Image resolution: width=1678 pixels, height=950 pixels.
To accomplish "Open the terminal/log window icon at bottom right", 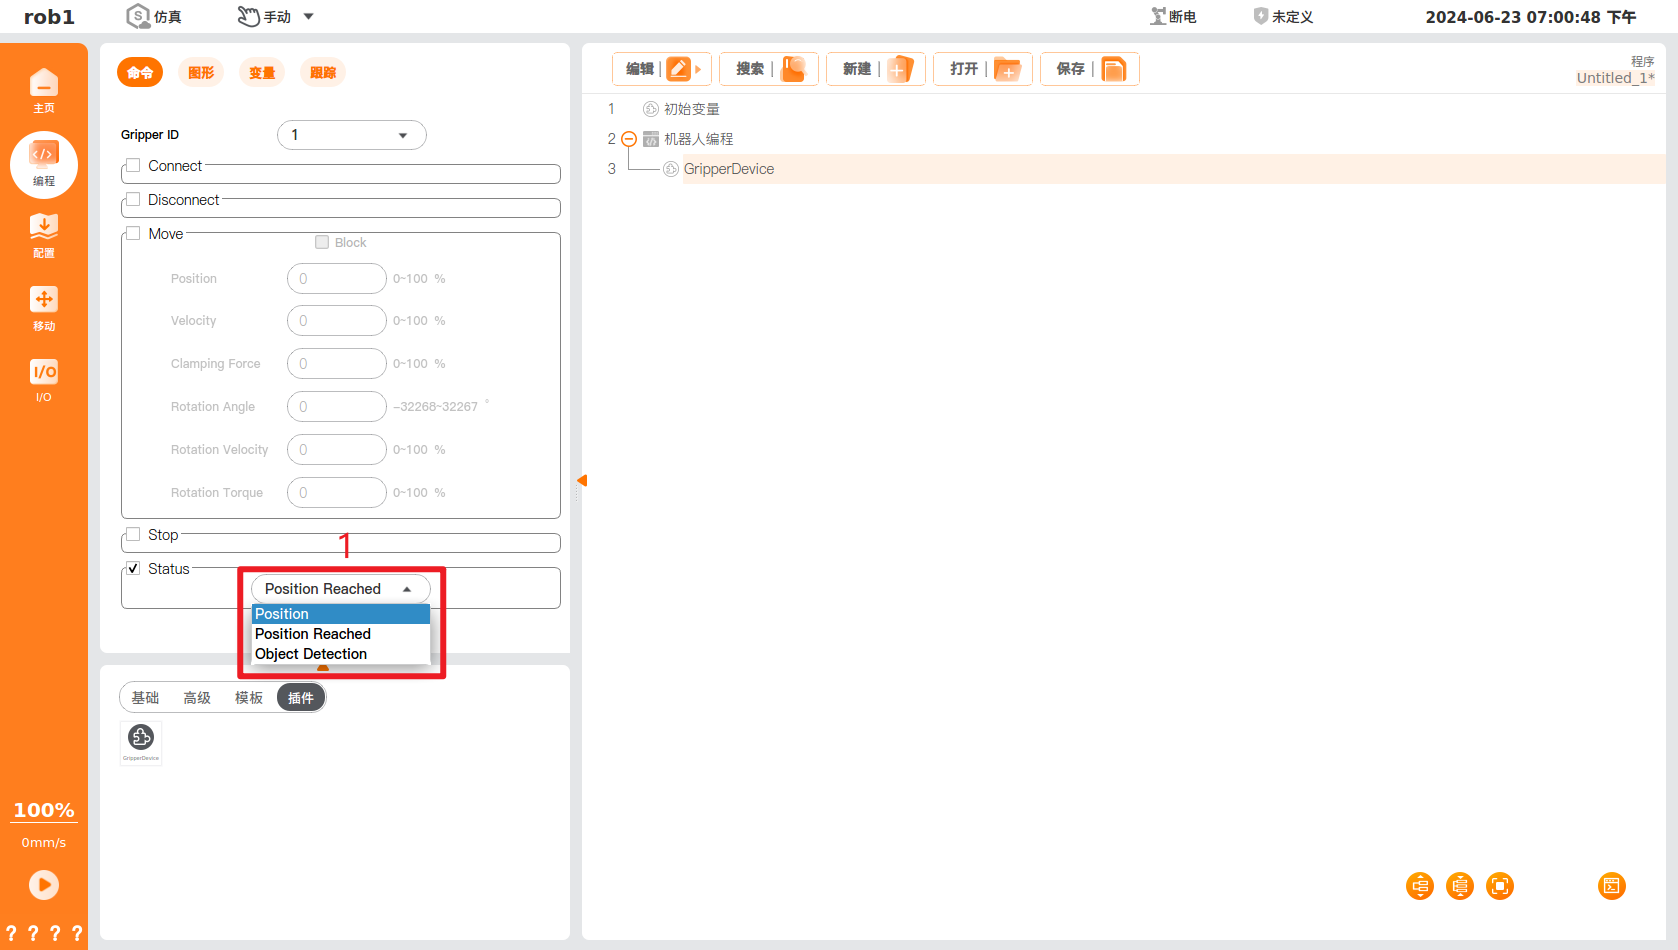I will [x=1611, y=886].
